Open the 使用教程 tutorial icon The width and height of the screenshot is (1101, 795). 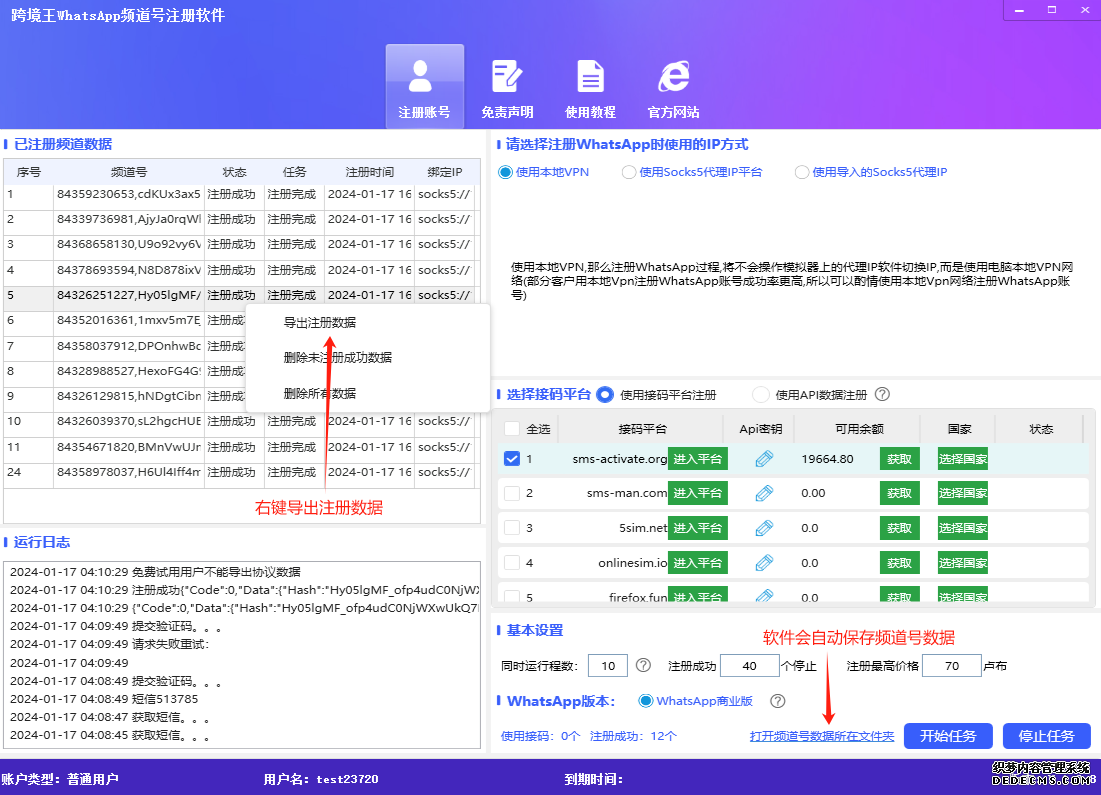coord(590,86)
